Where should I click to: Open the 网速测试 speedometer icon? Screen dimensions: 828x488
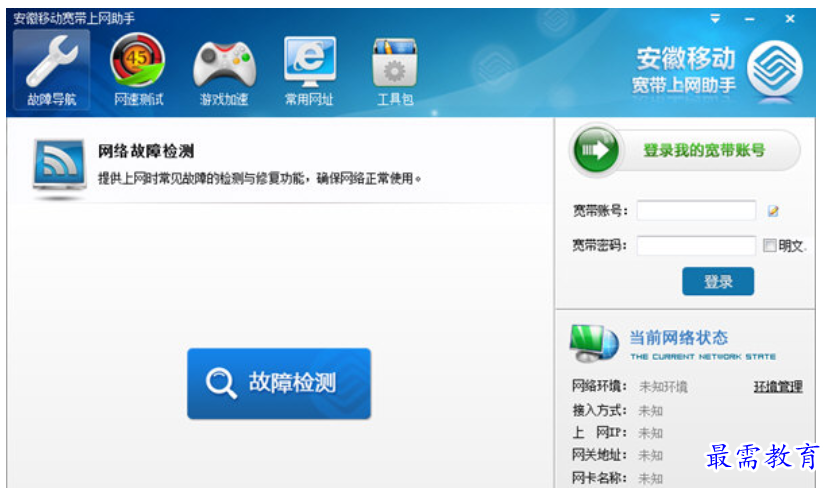click(x=138, y=69)
